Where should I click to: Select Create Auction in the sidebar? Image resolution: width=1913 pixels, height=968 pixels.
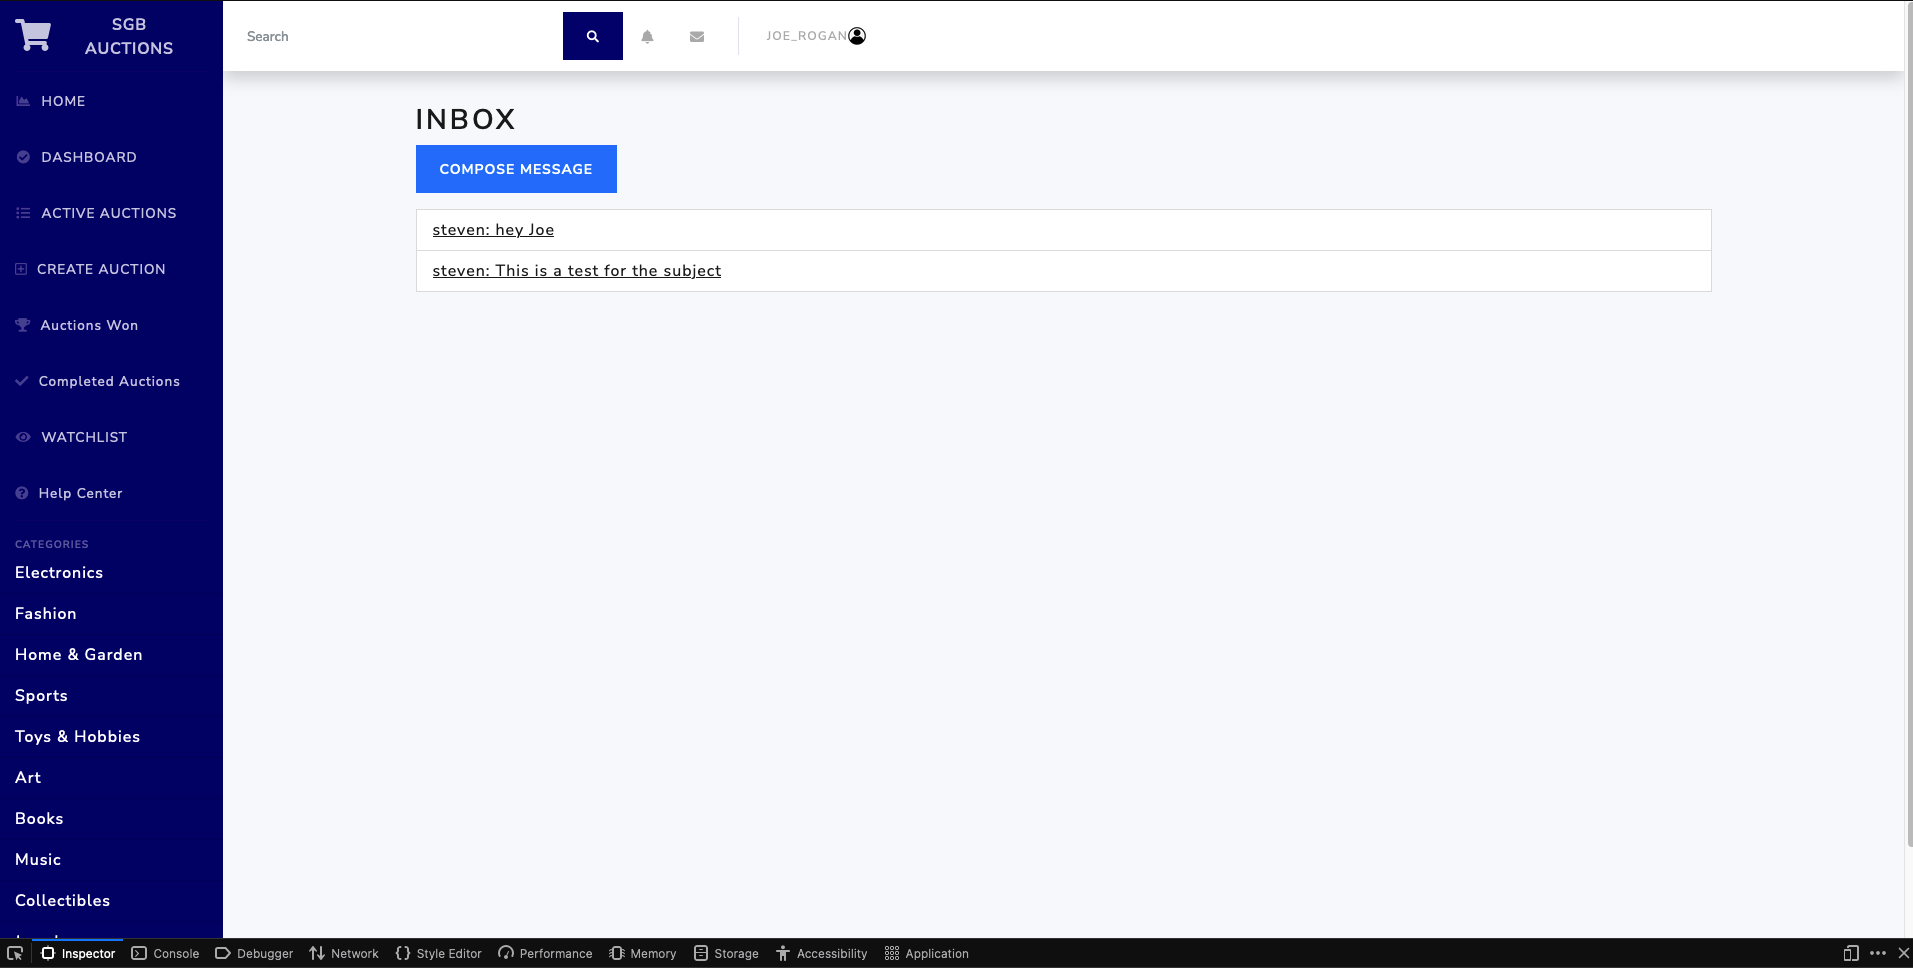pos(101,269)
